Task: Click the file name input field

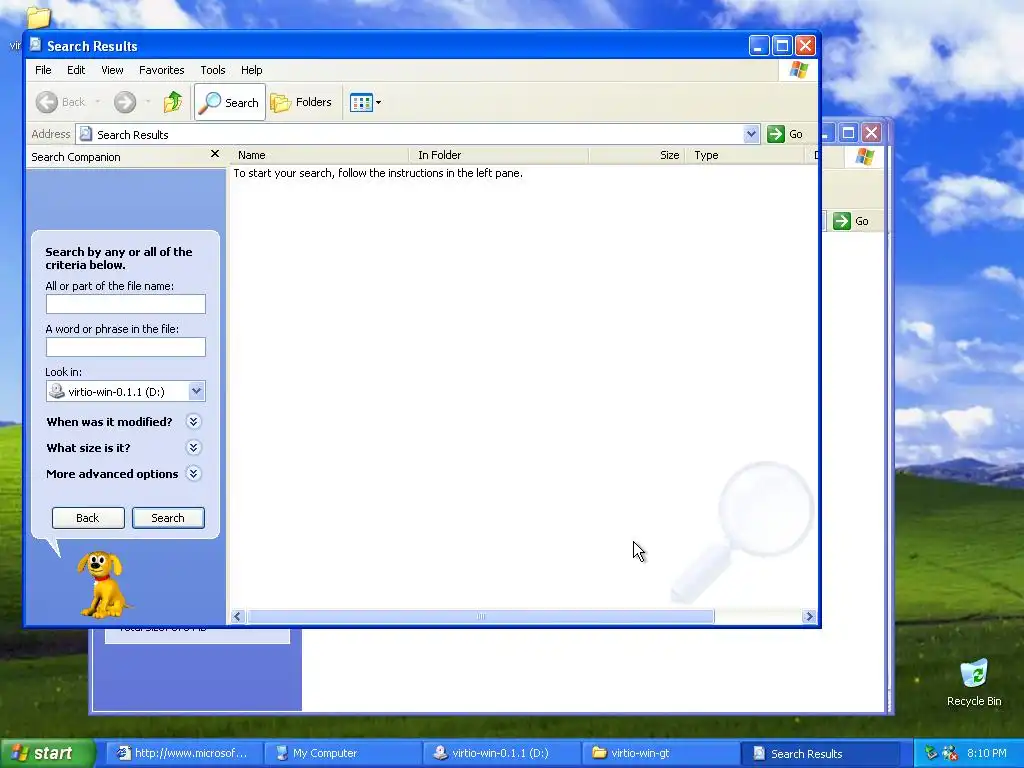Action: (x=126, y=304)
